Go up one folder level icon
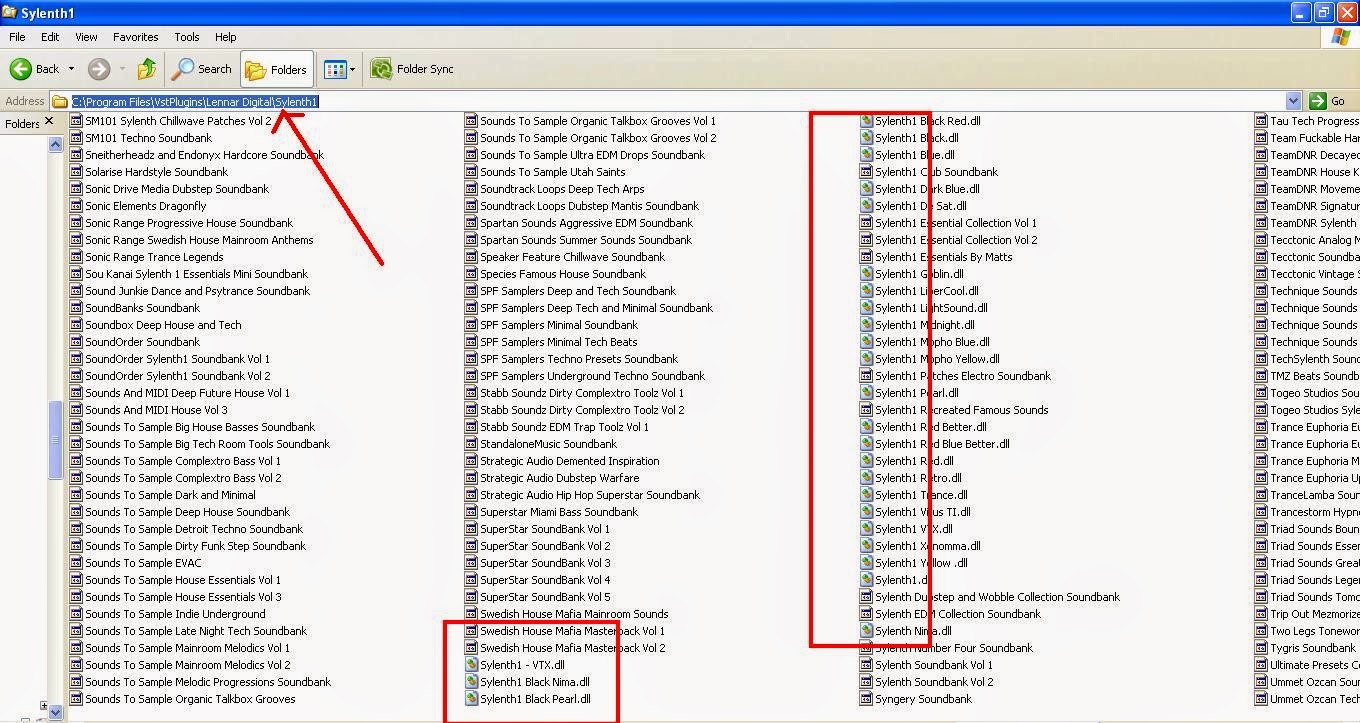 147,69
